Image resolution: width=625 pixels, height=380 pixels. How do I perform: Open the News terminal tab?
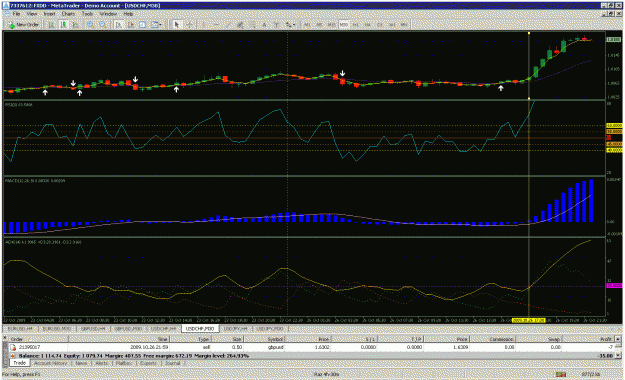pyautogui.click(x=81, y=364)
